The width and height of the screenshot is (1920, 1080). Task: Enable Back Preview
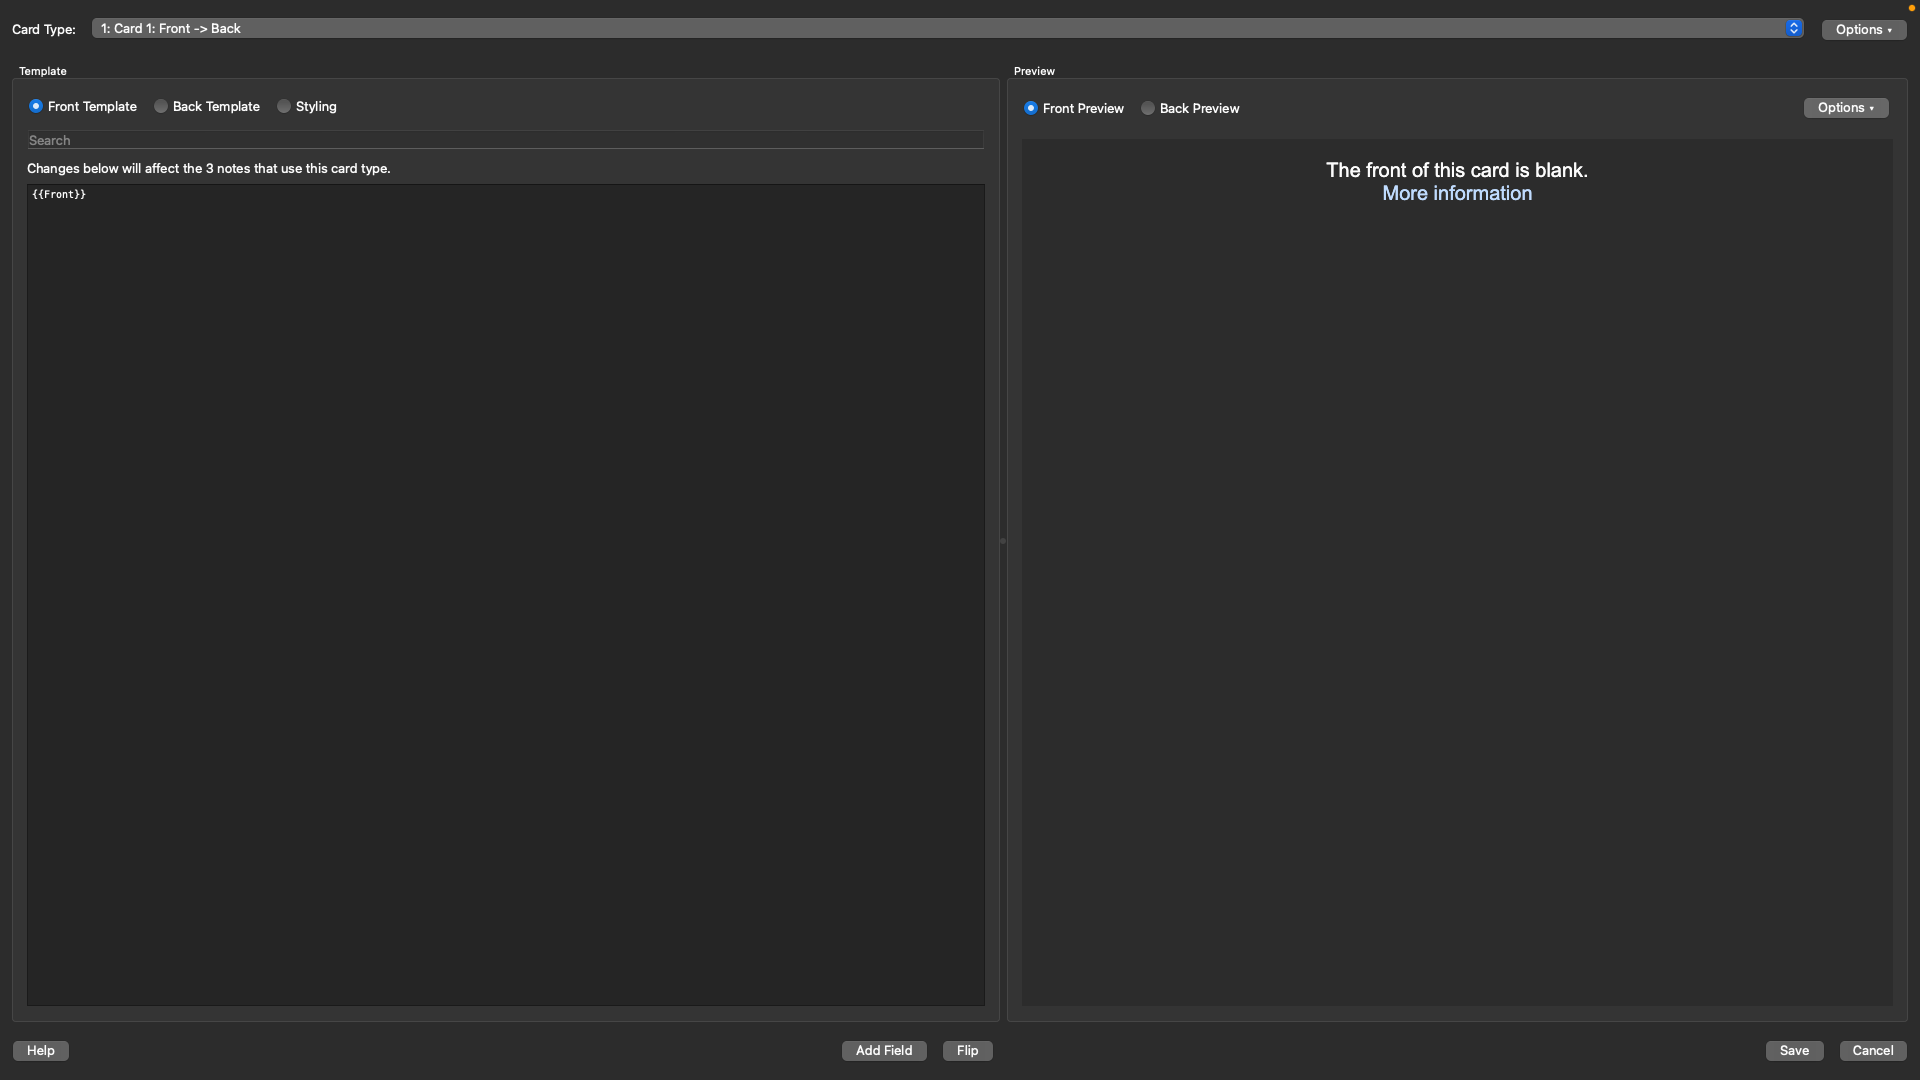tap(1148, 108)
